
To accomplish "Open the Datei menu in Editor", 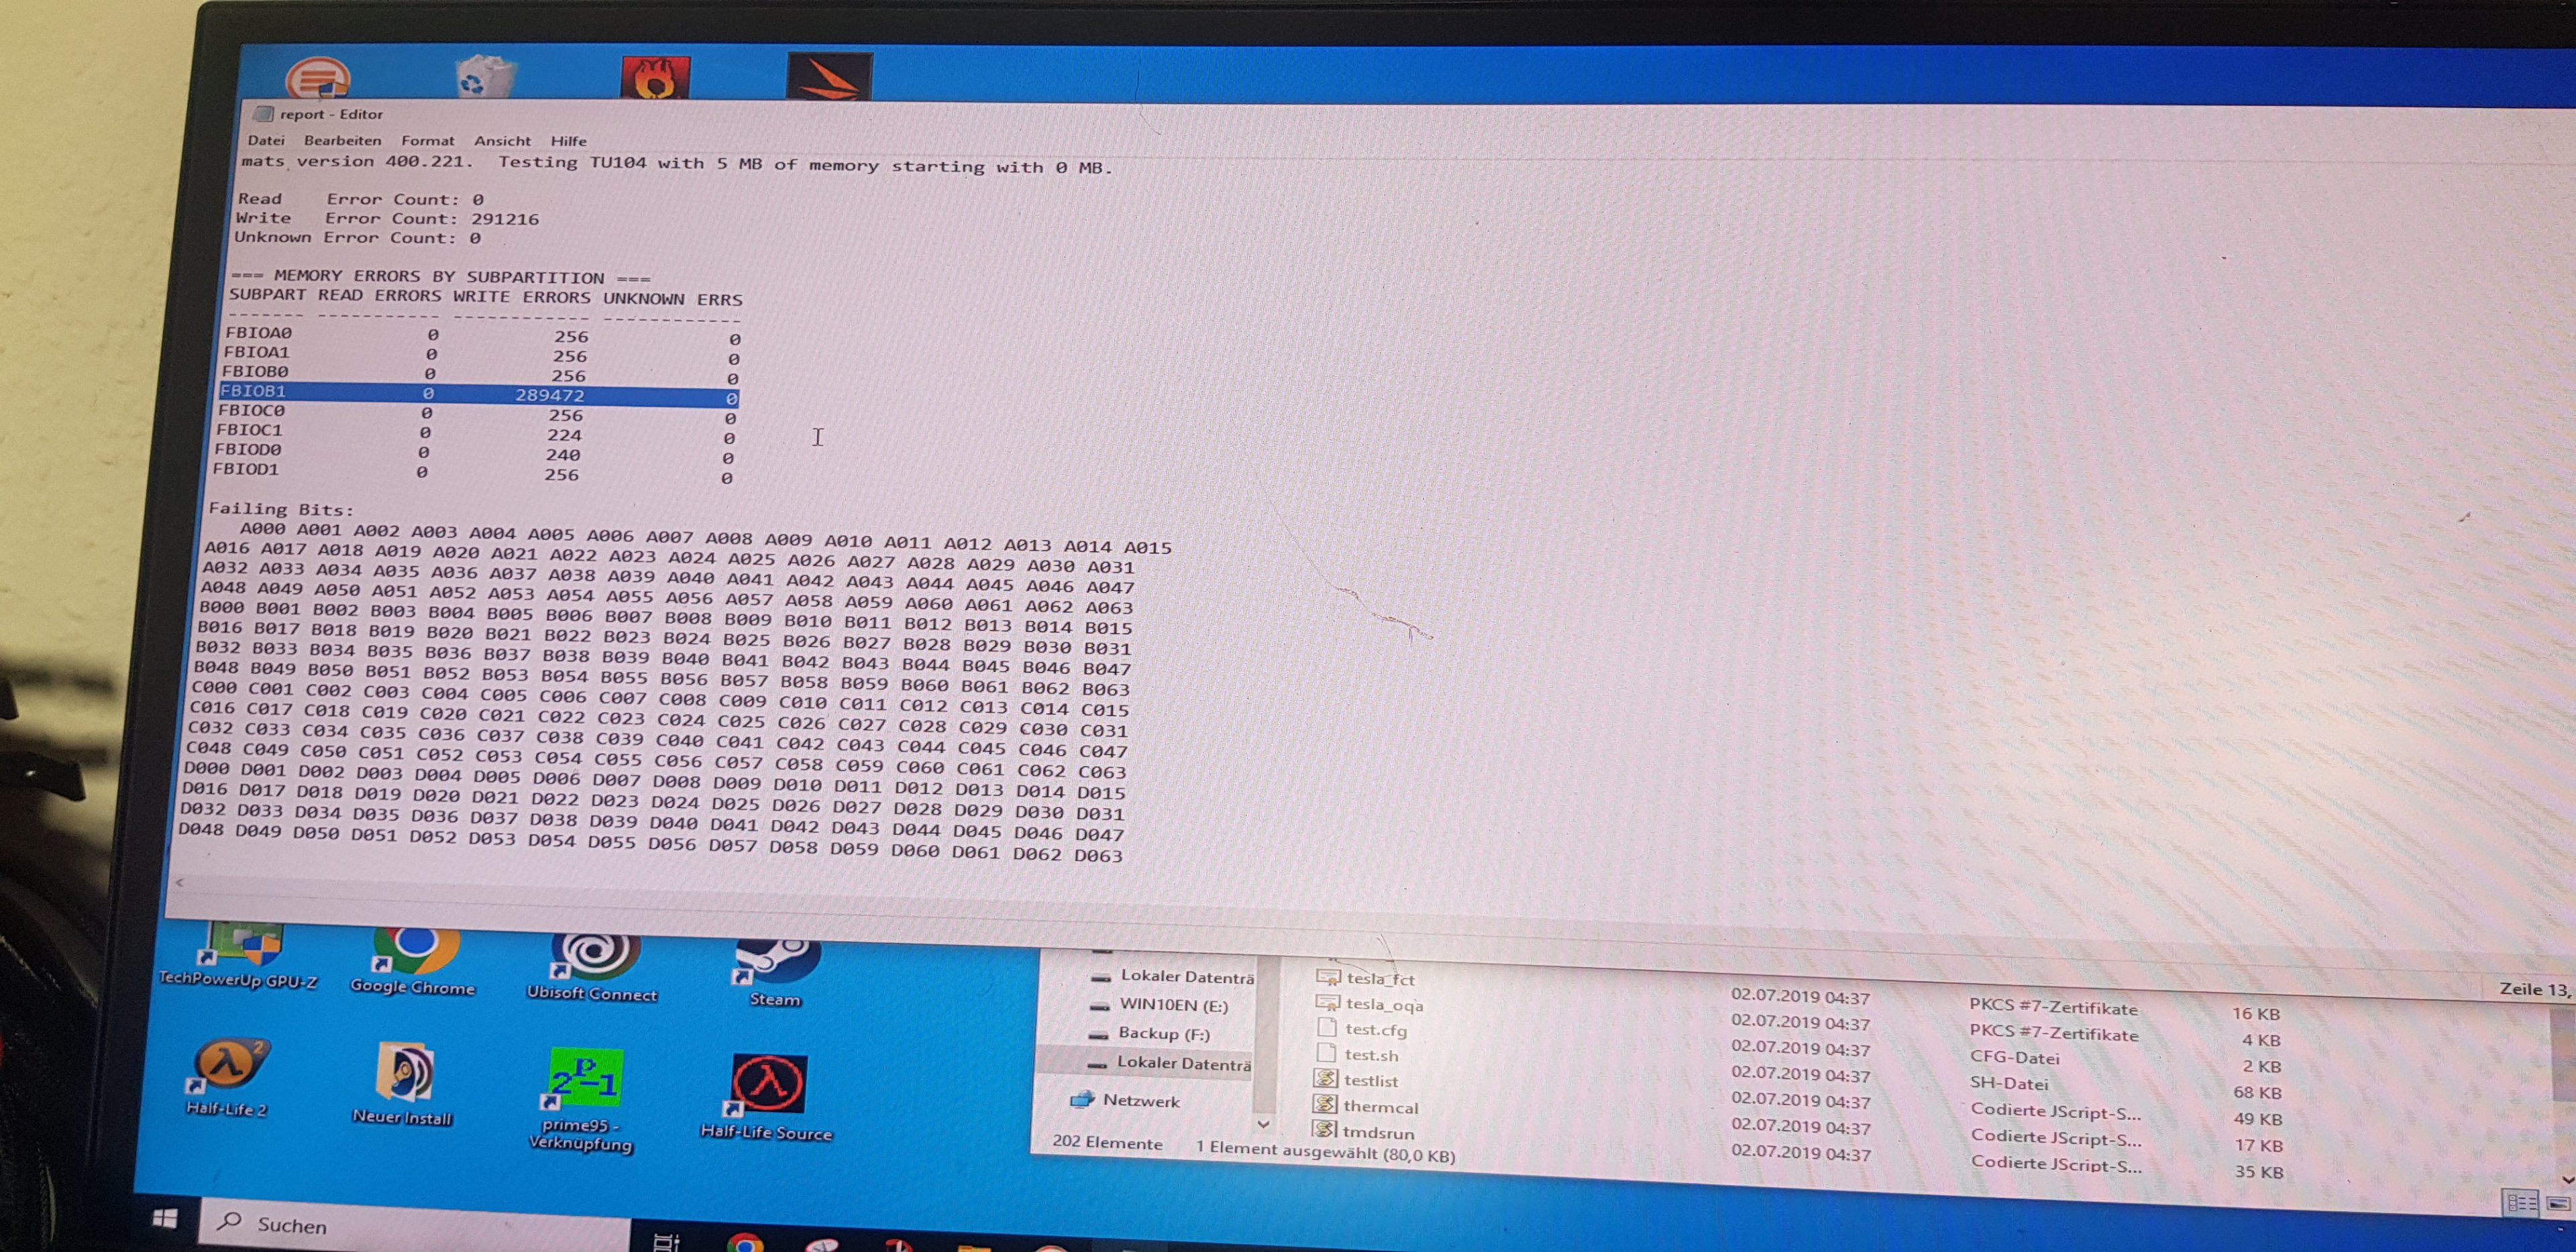I will coord(266,140).
